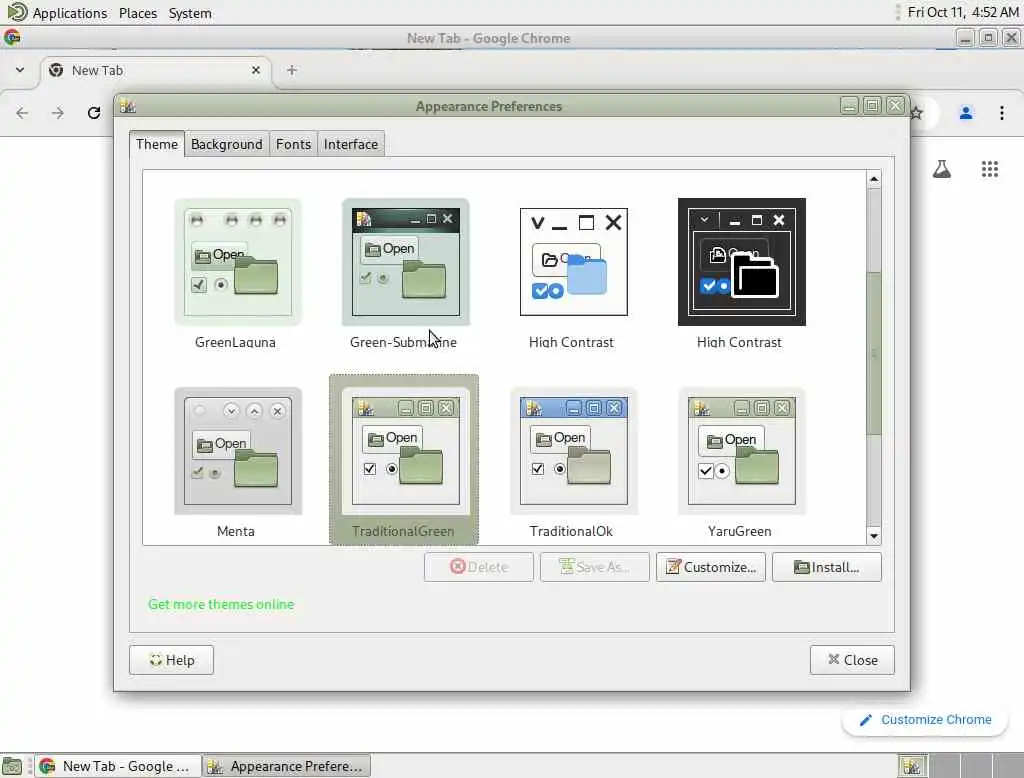1024x778 pixels.
Task: Select the TraditionalGreen theme thumbnail
Action: [x=406, y=451]
